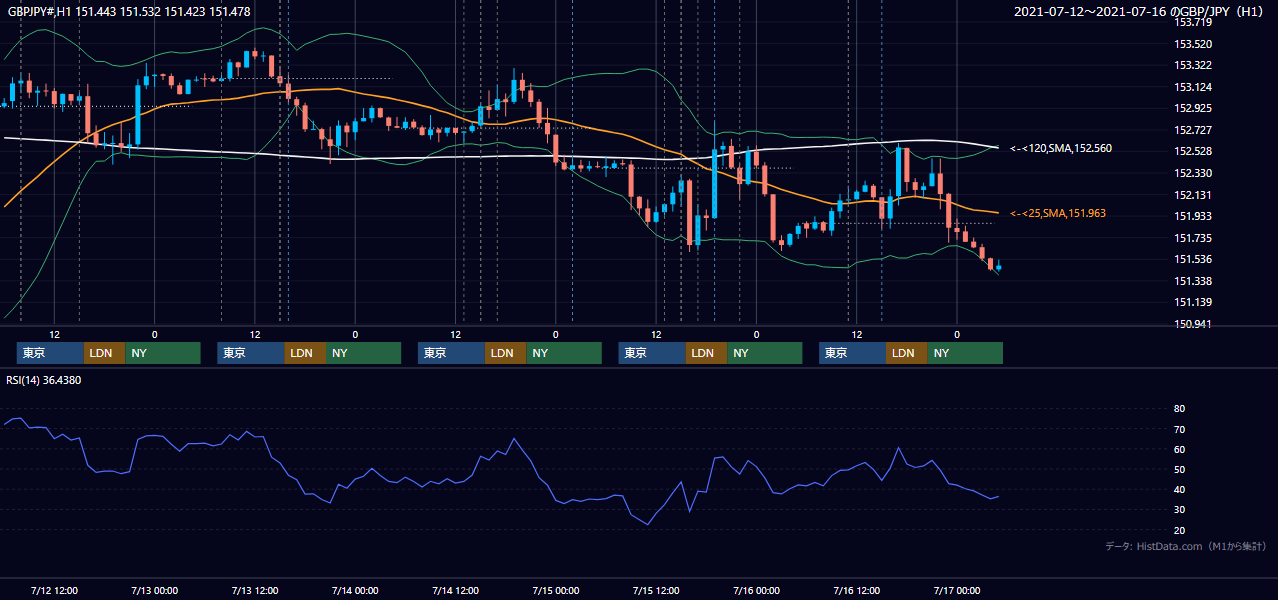The width and height of the screenshot is (1278, 600).
Task: Click the HistData.com data source credit
Action: [1186, 546]
